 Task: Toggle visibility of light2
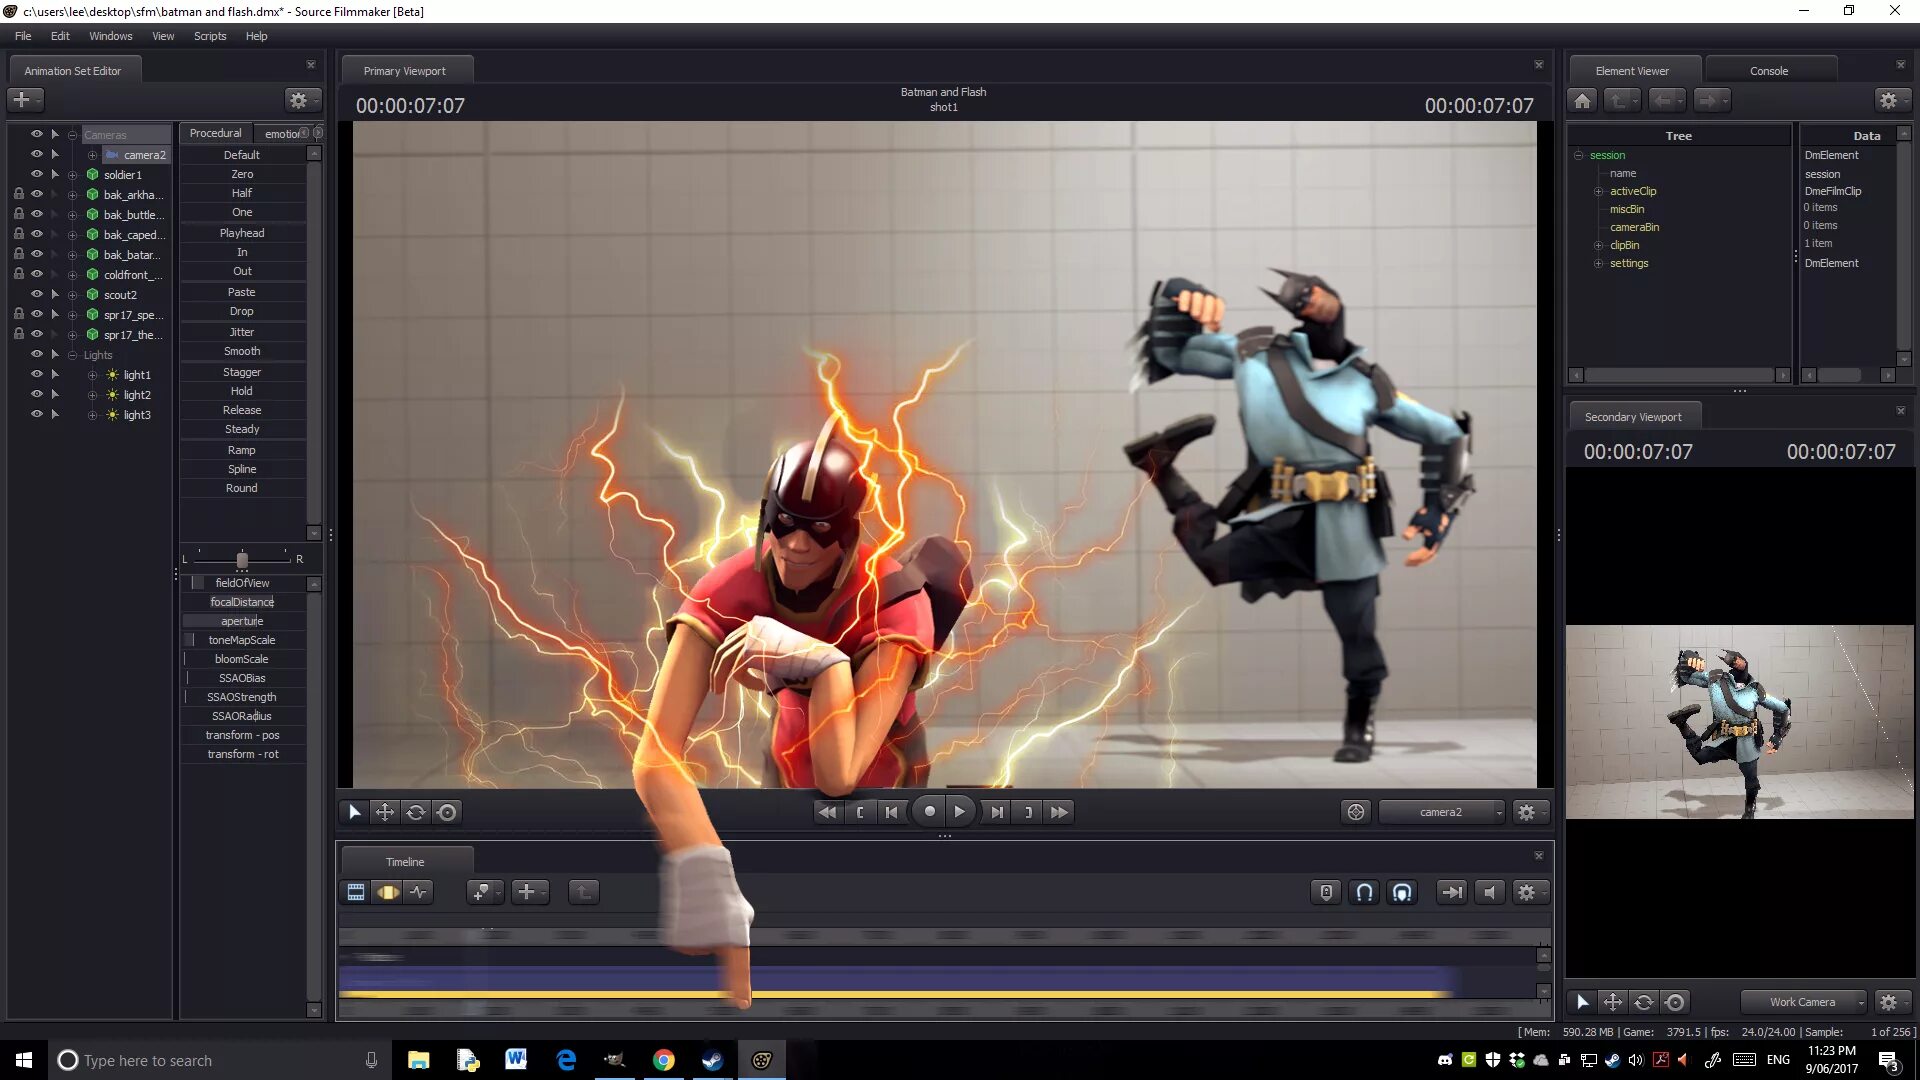[37, 394]
